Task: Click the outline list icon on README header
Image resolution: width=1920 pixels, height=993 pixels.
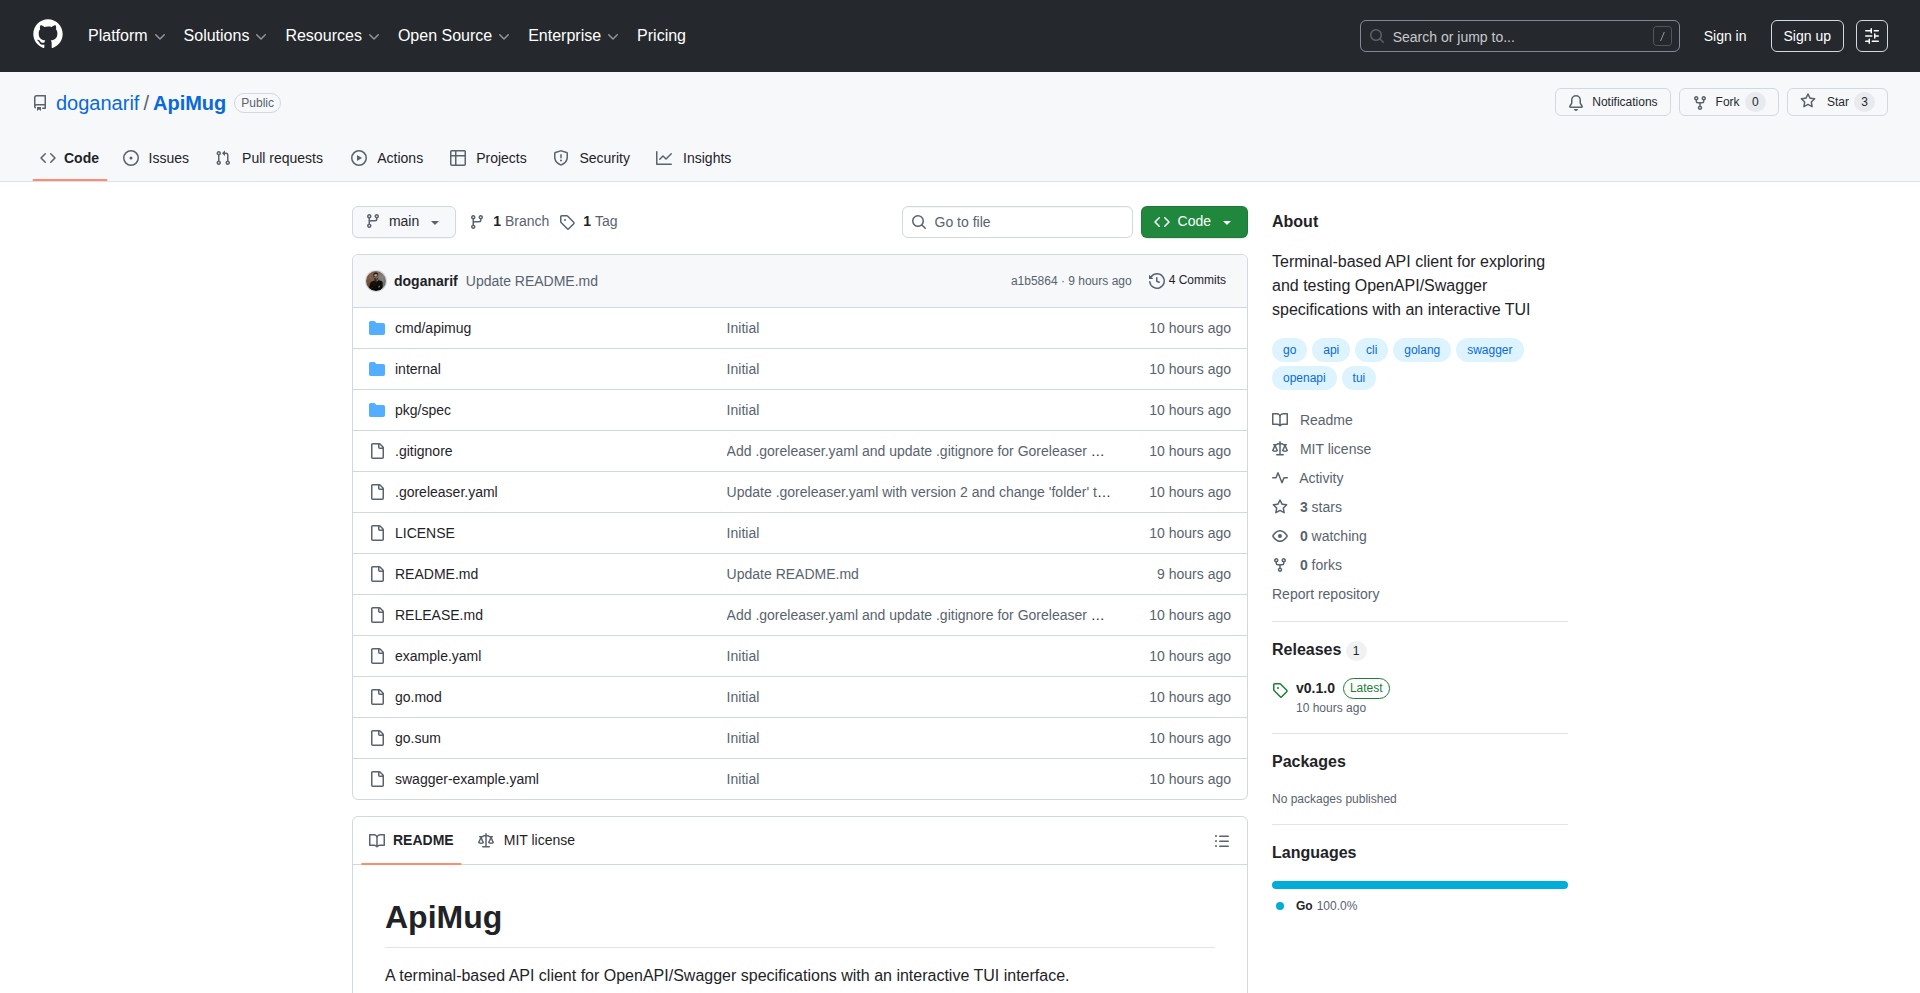Action: pyautogui.click(x=1221, y=841)
